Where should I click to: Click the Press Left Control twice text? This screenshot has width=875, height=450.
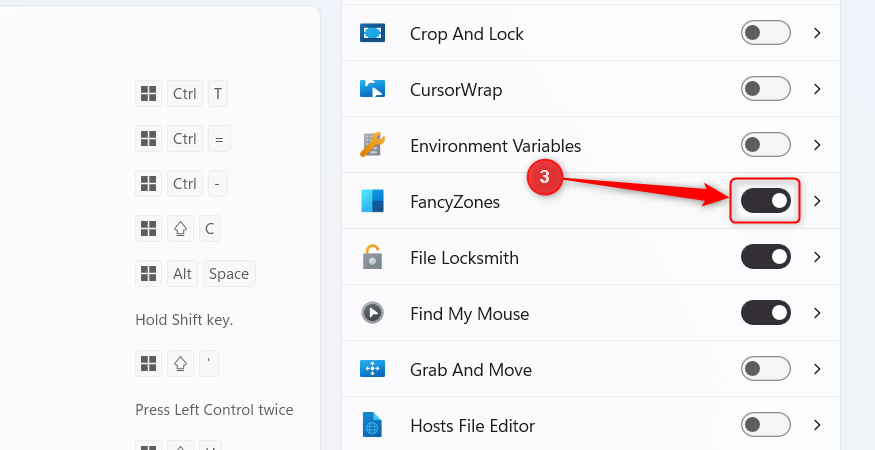pos(214,410)
